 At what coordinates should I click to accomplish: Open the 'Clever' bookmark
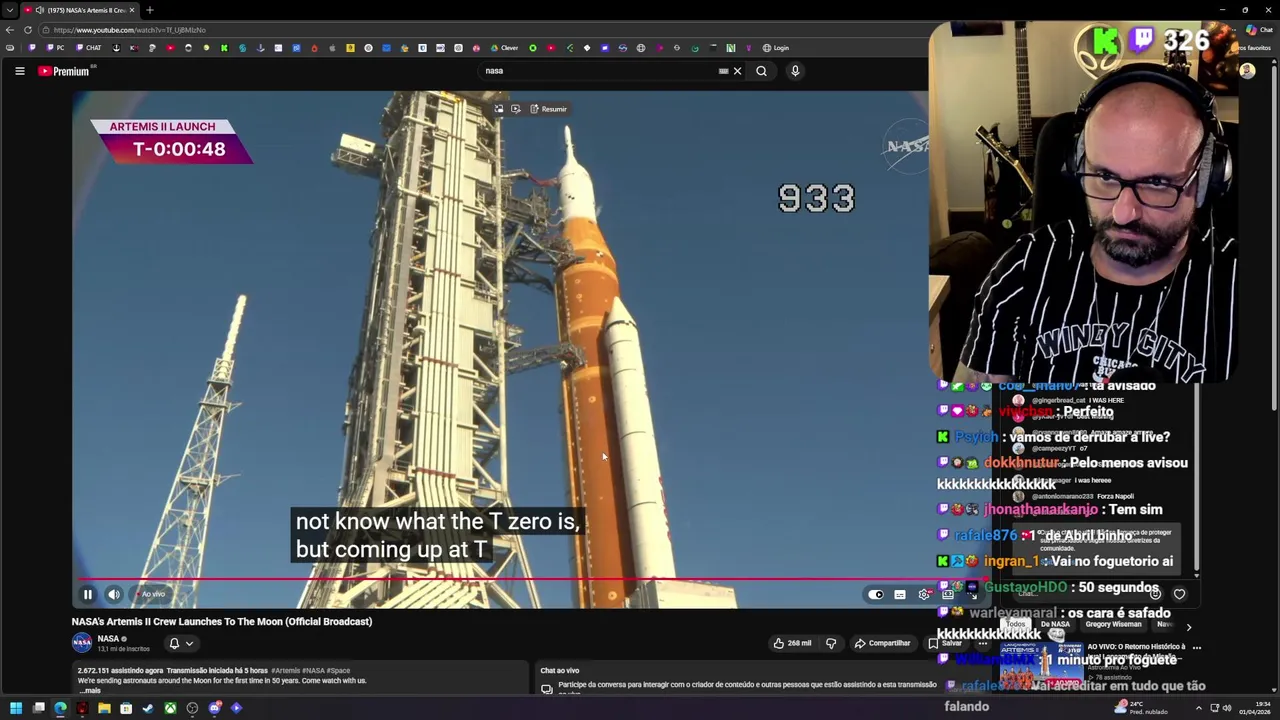tap(505, 48)
